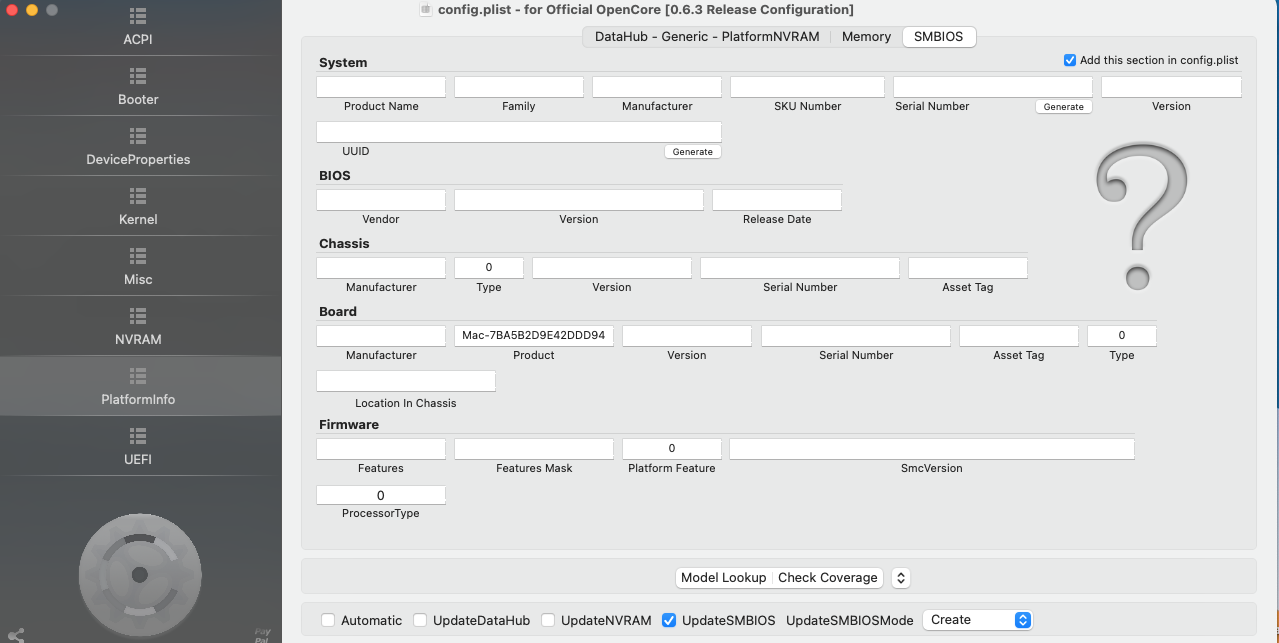Viewport: 1279px width, 643px height.
Task: Enable the UpdateNVRAM checkbox
Action: pos(548,620)
